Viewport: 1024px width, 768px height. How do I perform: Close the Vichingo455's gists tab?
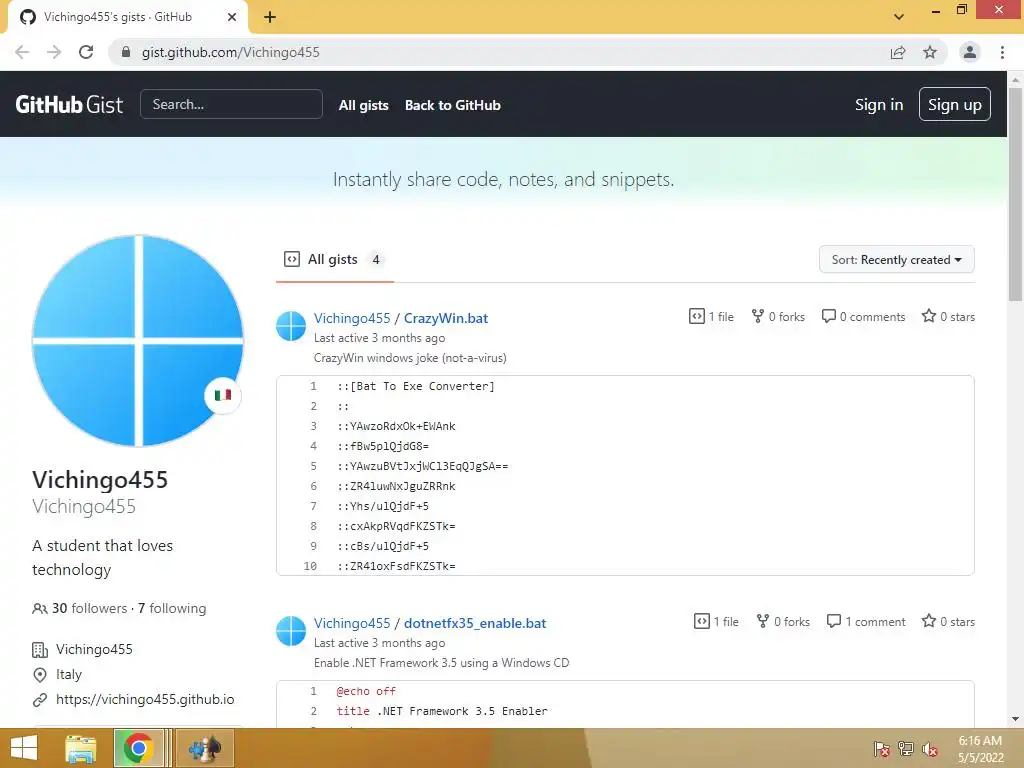pyautogui.click(x=232, y=17)
